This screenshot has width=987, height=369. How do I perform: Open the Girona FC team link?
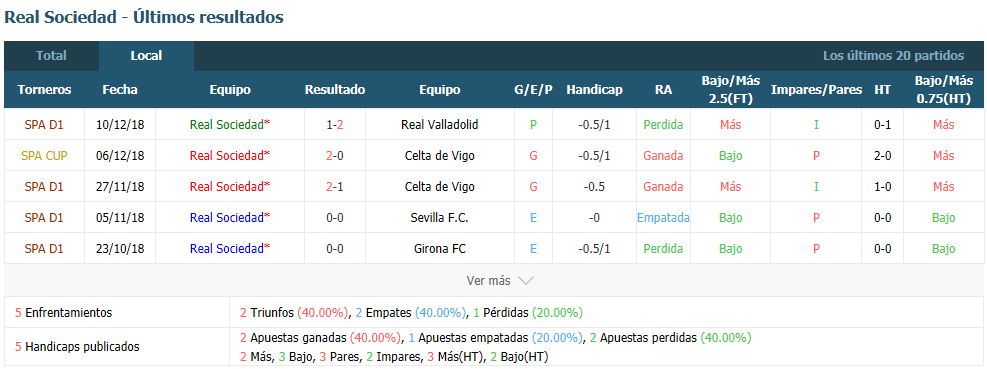(x=439, y=248)
